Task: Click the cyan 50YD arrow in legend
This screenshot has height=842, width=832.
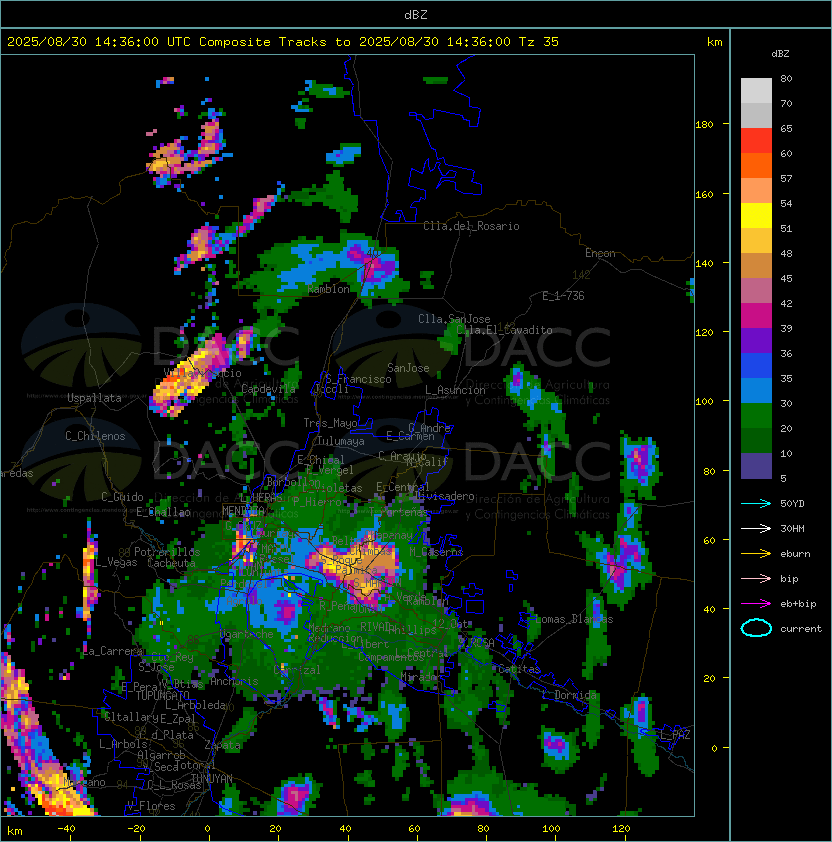Action: pos(756,504)
